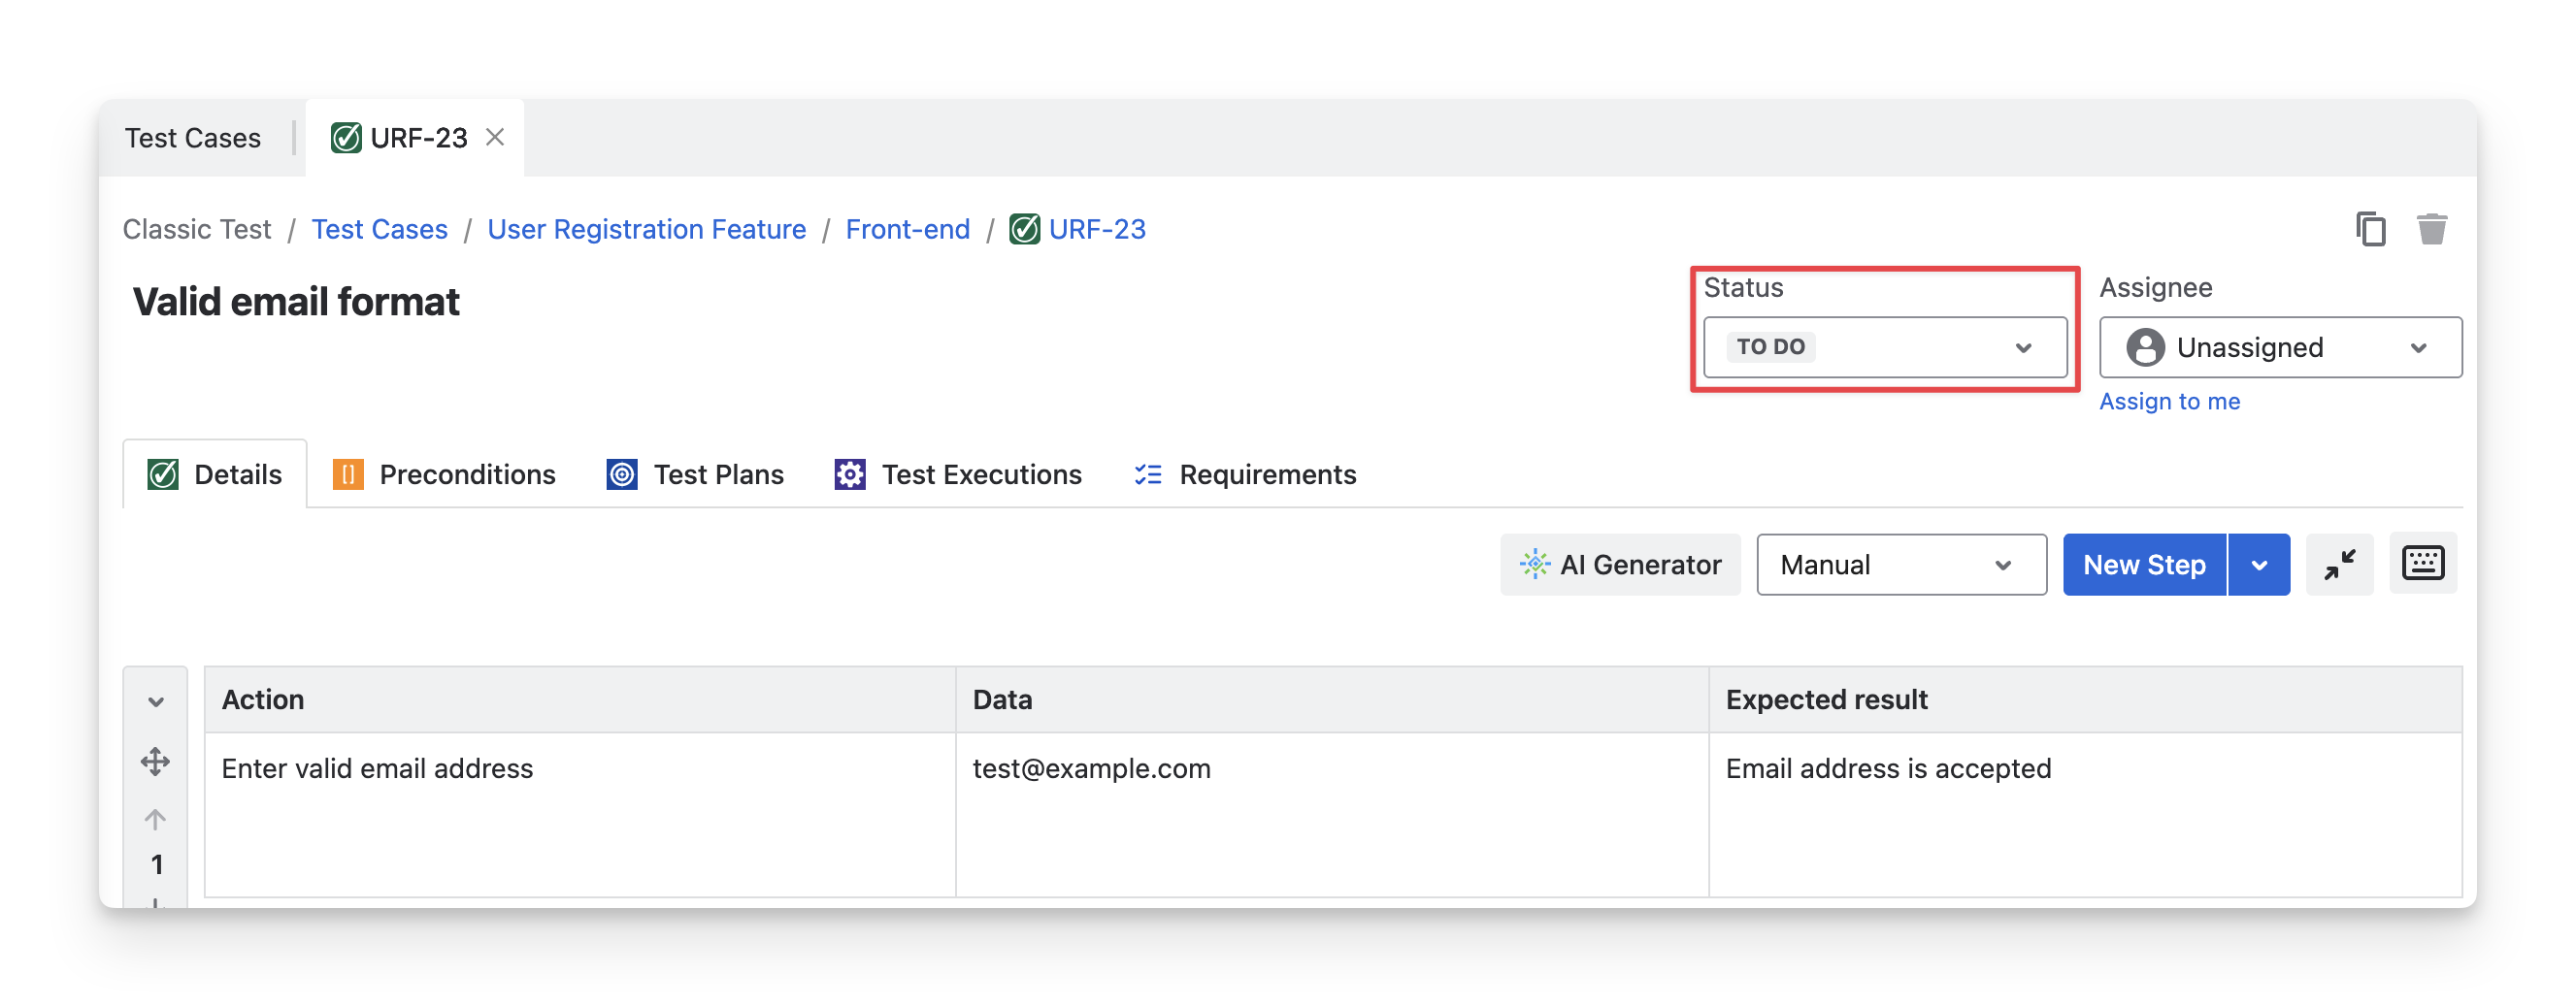Expand the TO DO status dropdown
Viewport: 2576px width, 1007px height.
pyautogui.click(x=1885, y=347)
